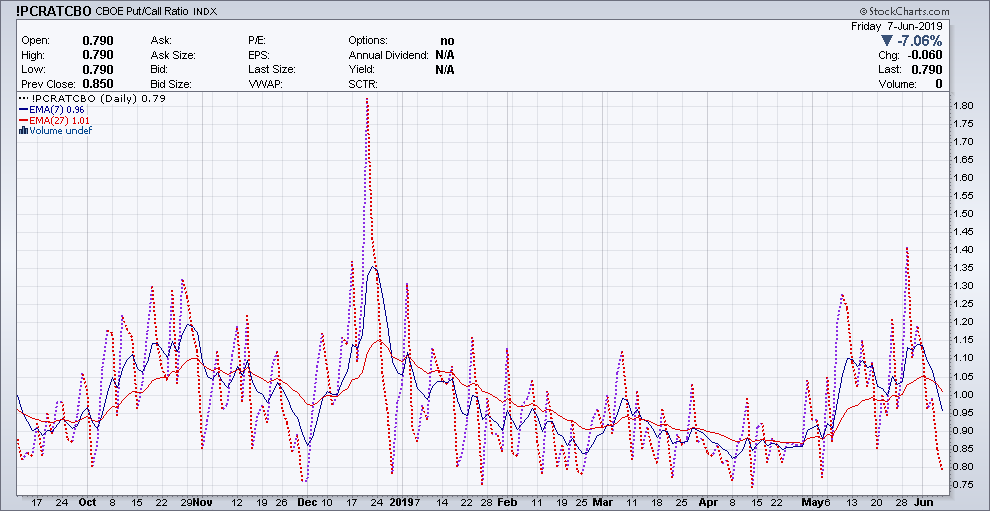This screenshot has height=511, width=990.
Task: Click the Friday 7-Jun-2019 date text
Action: tap(897, 25)
